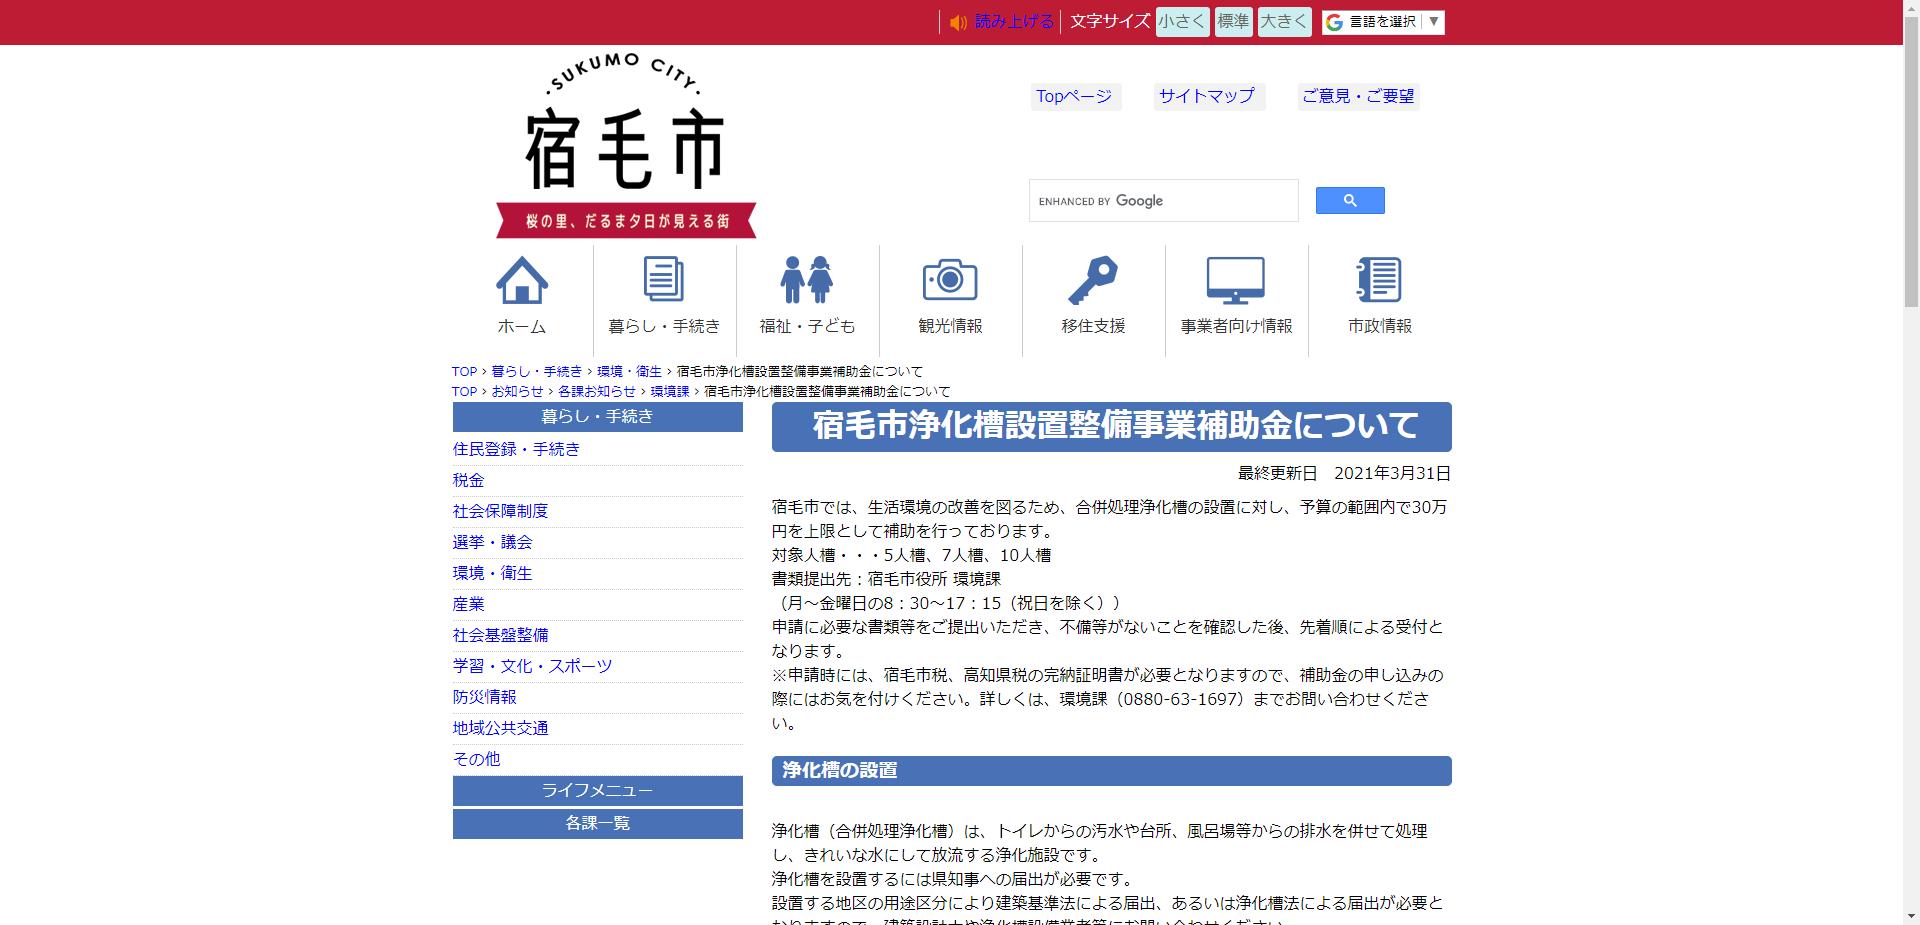The height and width of the screenshot is (925, 1920).
Task: Expand the ライフメニュー section
Action: click(x=597, y=790)
